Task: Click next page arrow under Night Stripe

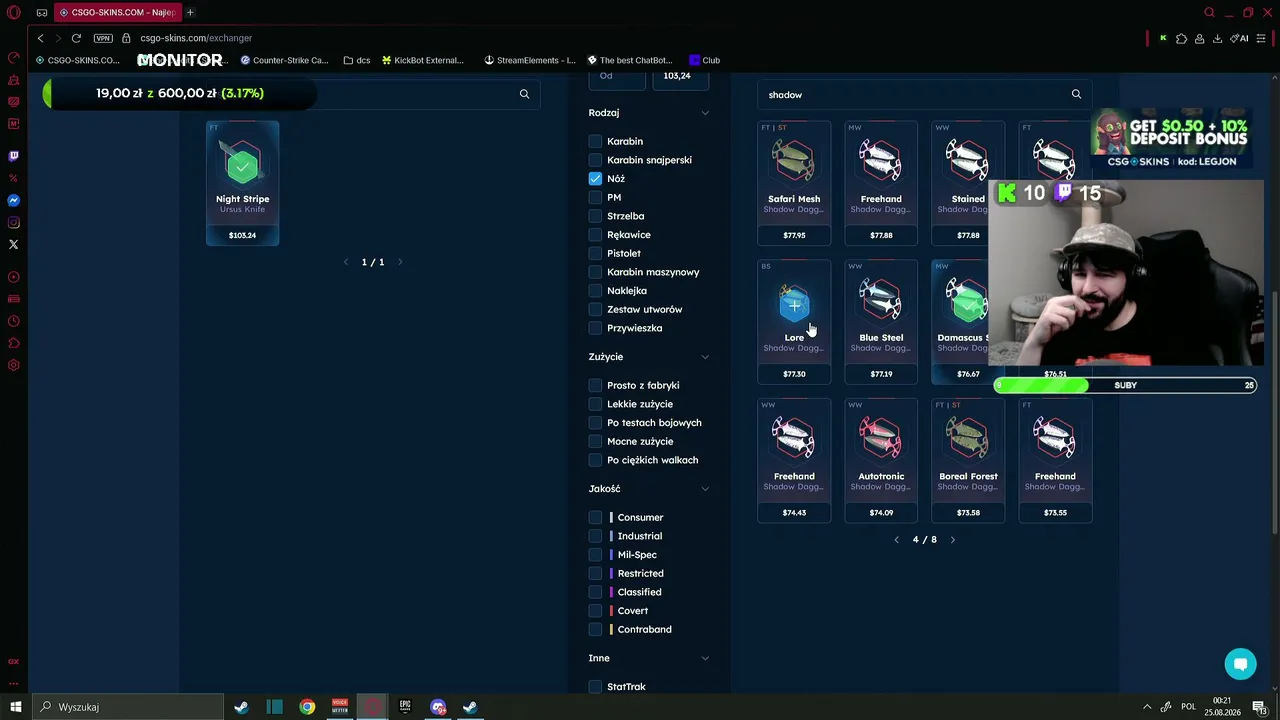Action: 400,262
